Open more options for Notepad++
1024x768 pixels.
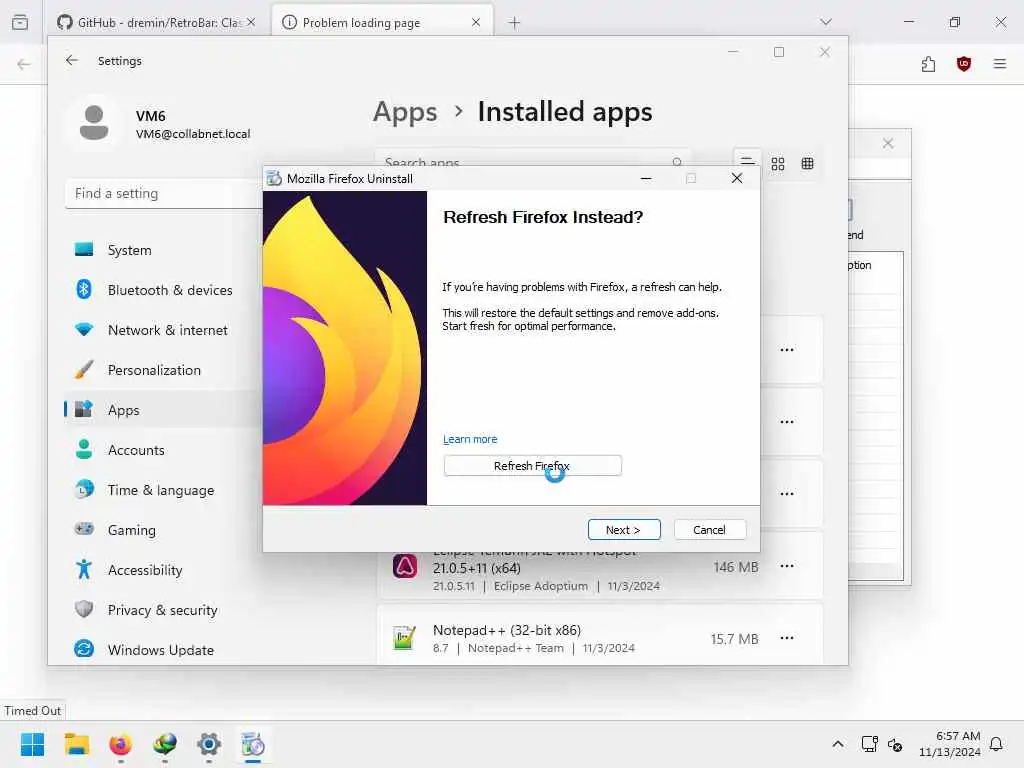click(x=787, y=638)
